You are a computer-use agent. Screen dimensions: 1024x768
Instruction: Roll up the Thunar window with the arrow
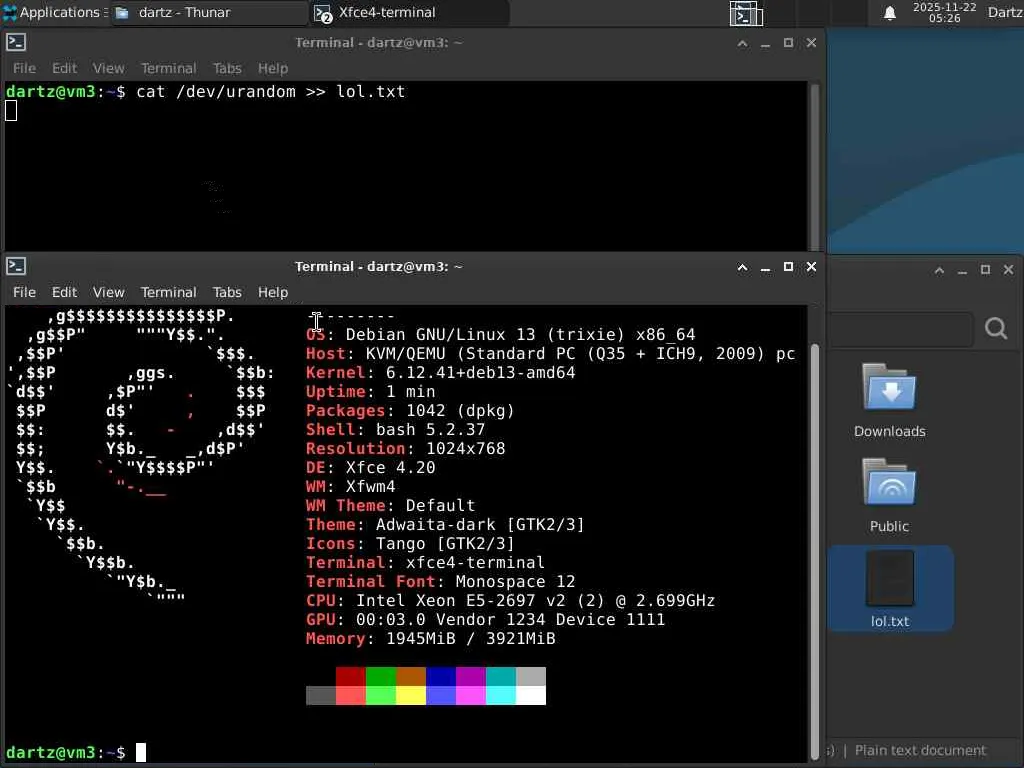pos(939,270)
